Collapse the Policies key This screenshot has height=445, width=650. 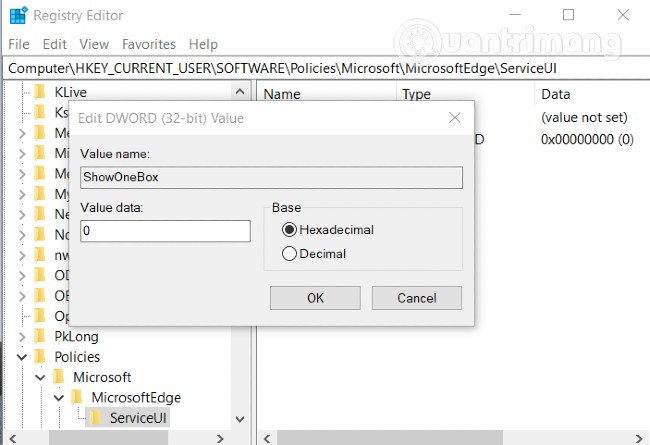22,357
